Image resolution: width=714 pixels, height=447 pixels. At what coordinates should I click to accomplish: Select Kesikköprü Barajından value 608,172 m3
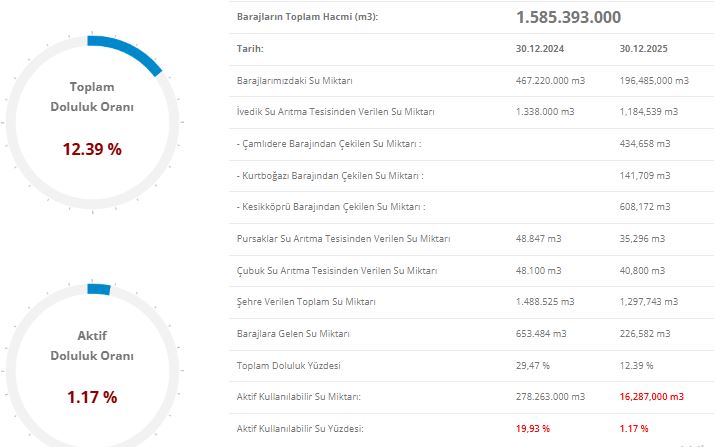[x=649, y=207]
